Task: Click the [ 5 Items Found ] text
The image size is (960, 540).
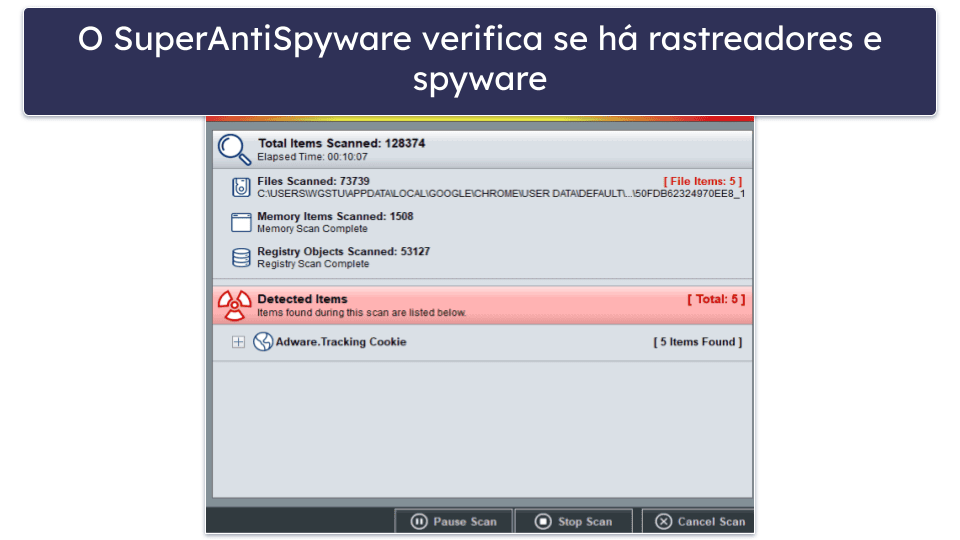Action: [x=697, y=342]
